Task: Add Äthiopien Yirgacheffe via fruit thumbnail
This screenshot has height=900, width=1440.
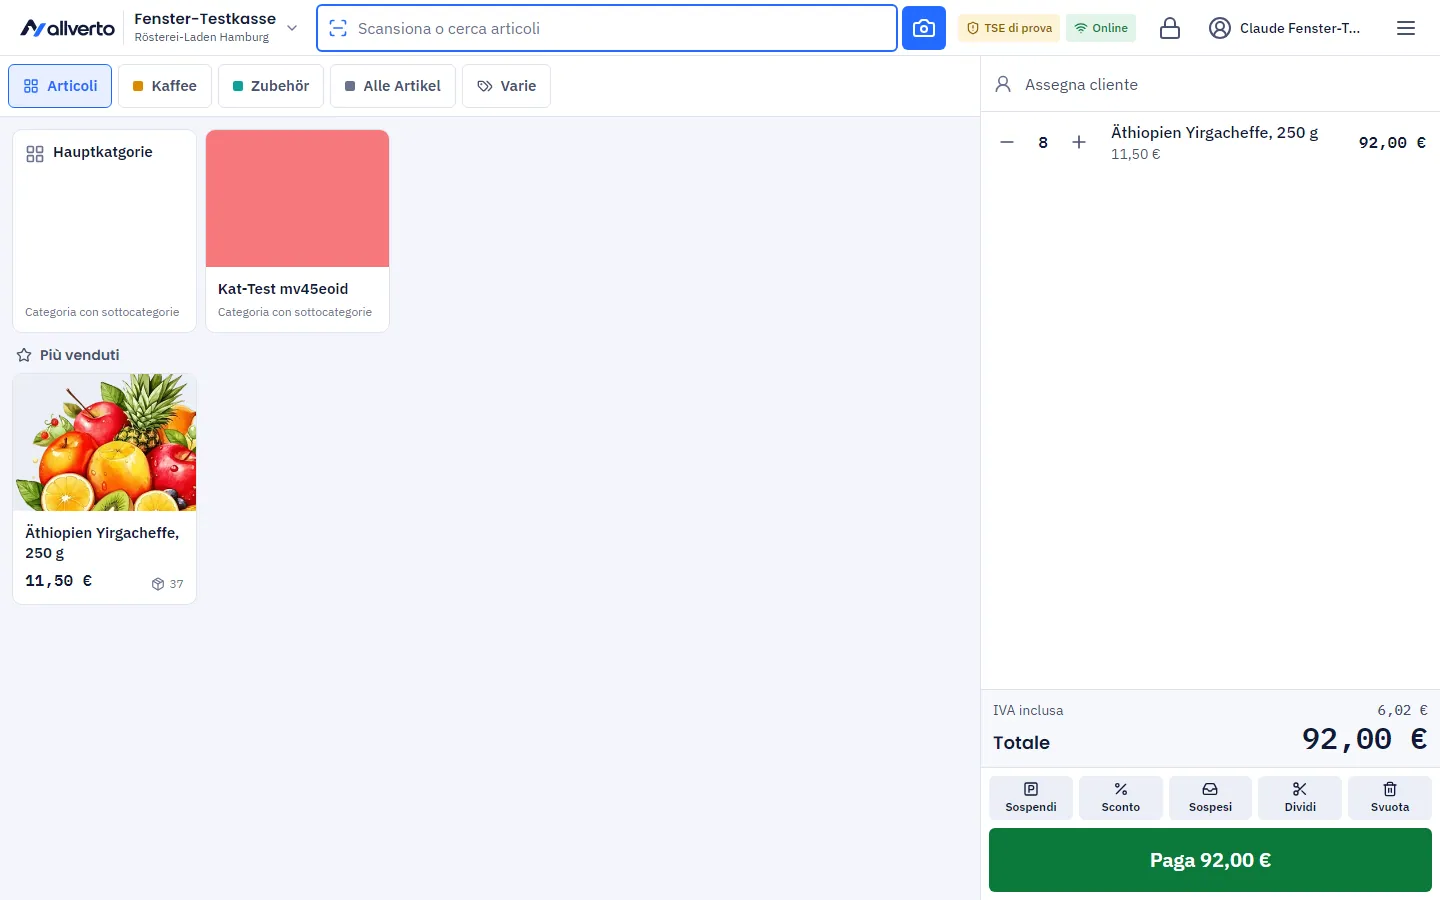Action: click(105, 442)
